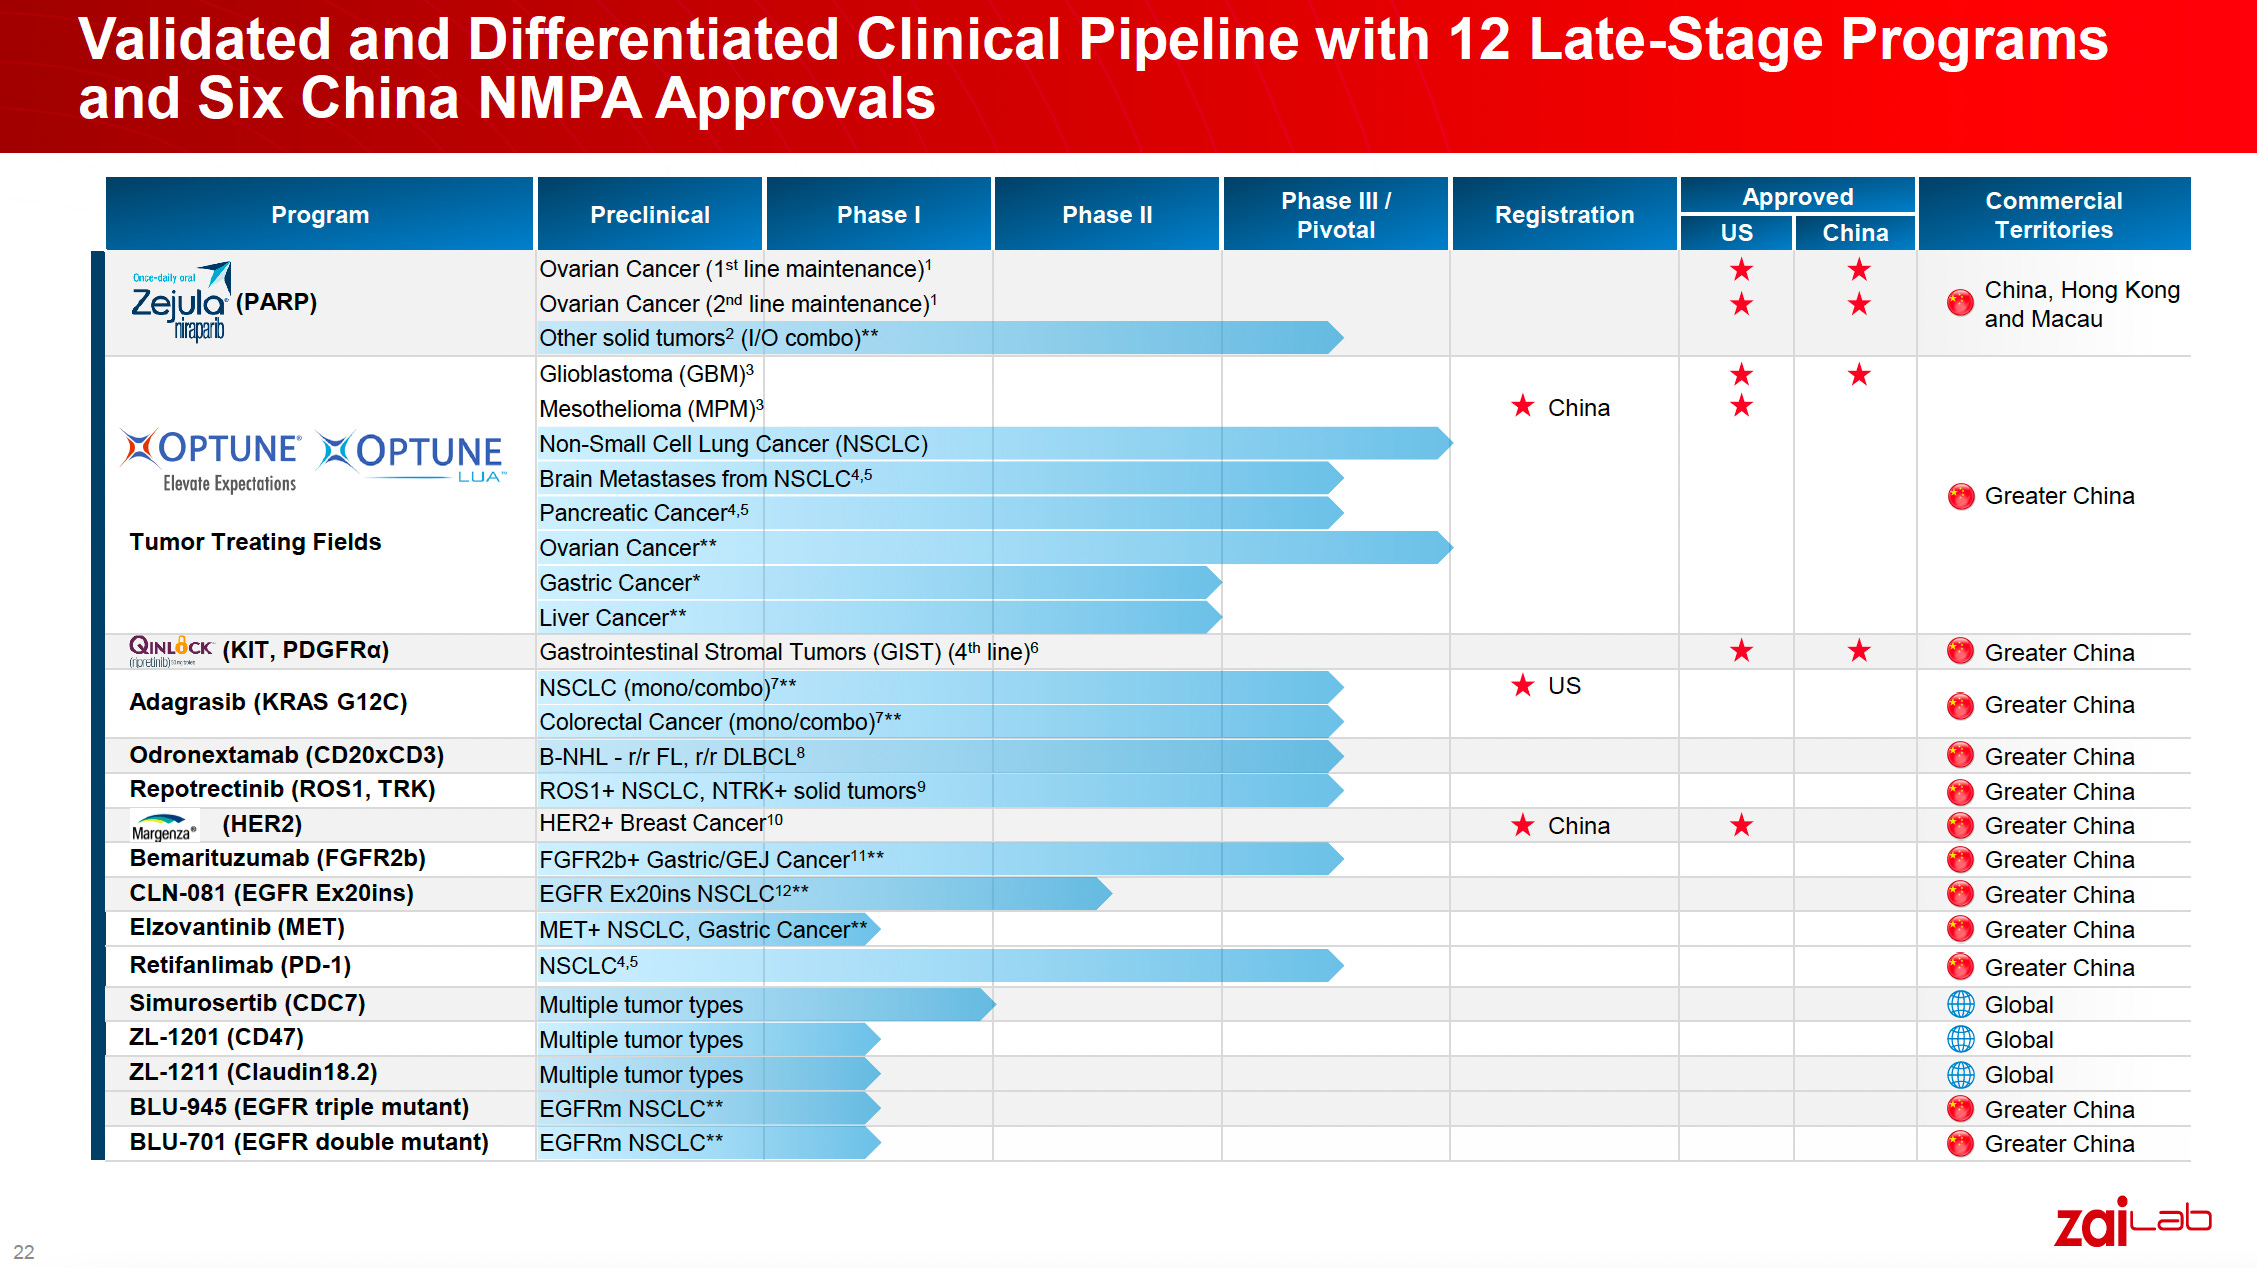2257x1268 pixels.
Task: Click the globe icon beside Simurosertib's Global
Action: tap(1960, 1004)
